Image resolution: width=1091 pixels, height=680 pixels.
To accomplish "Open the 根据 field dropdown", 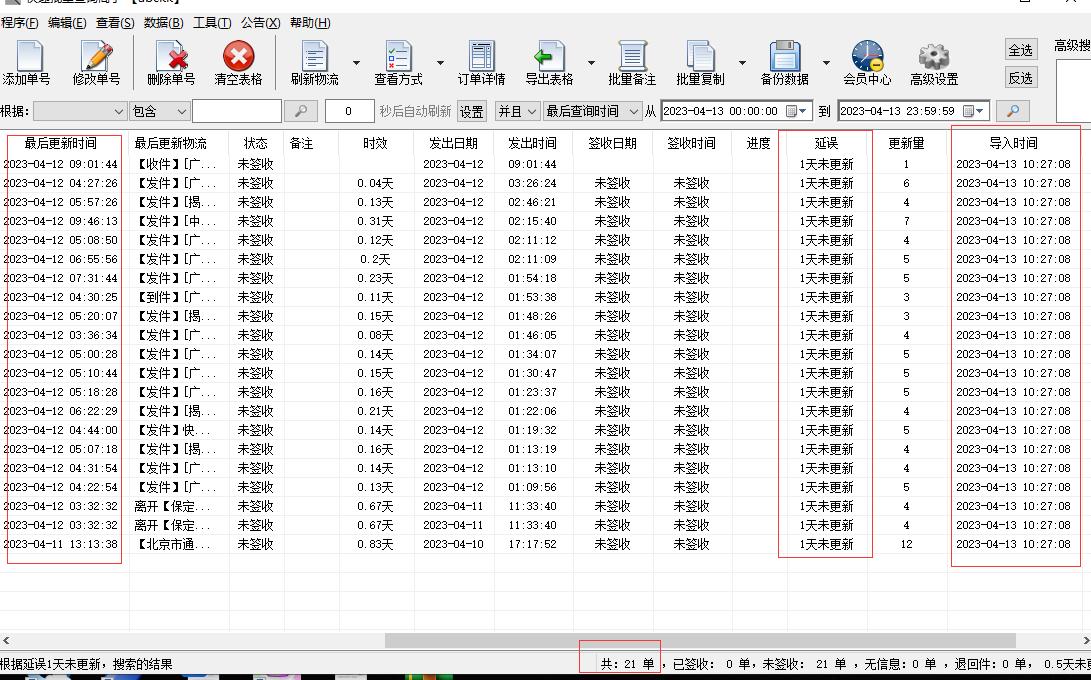I will point(80,111).
